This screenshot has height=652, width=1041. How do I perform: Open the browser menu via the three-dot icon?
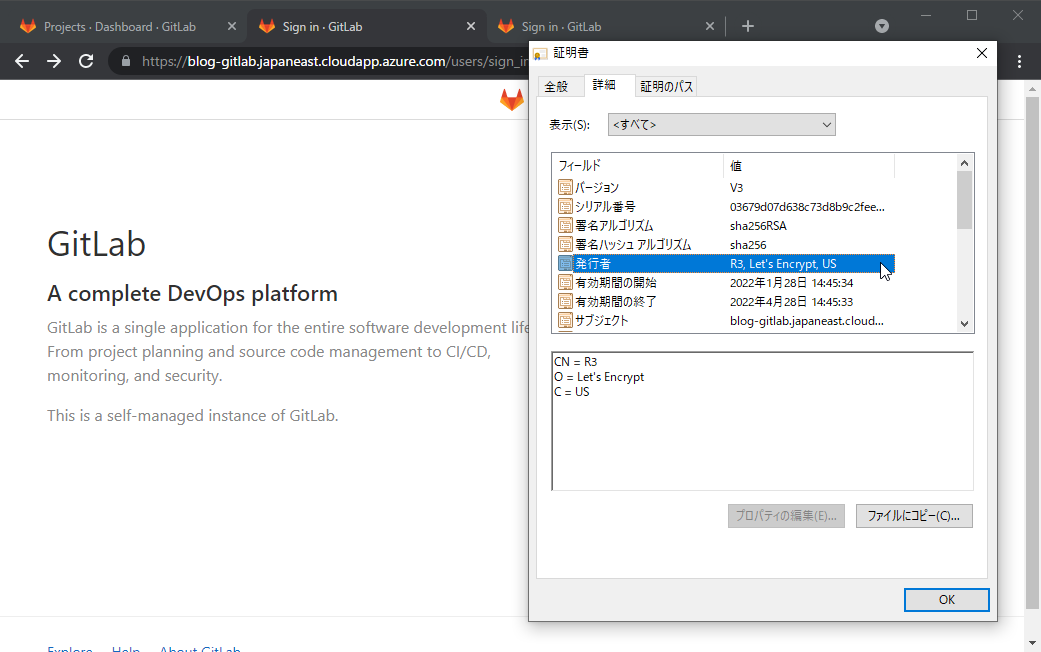[1019, 61]
